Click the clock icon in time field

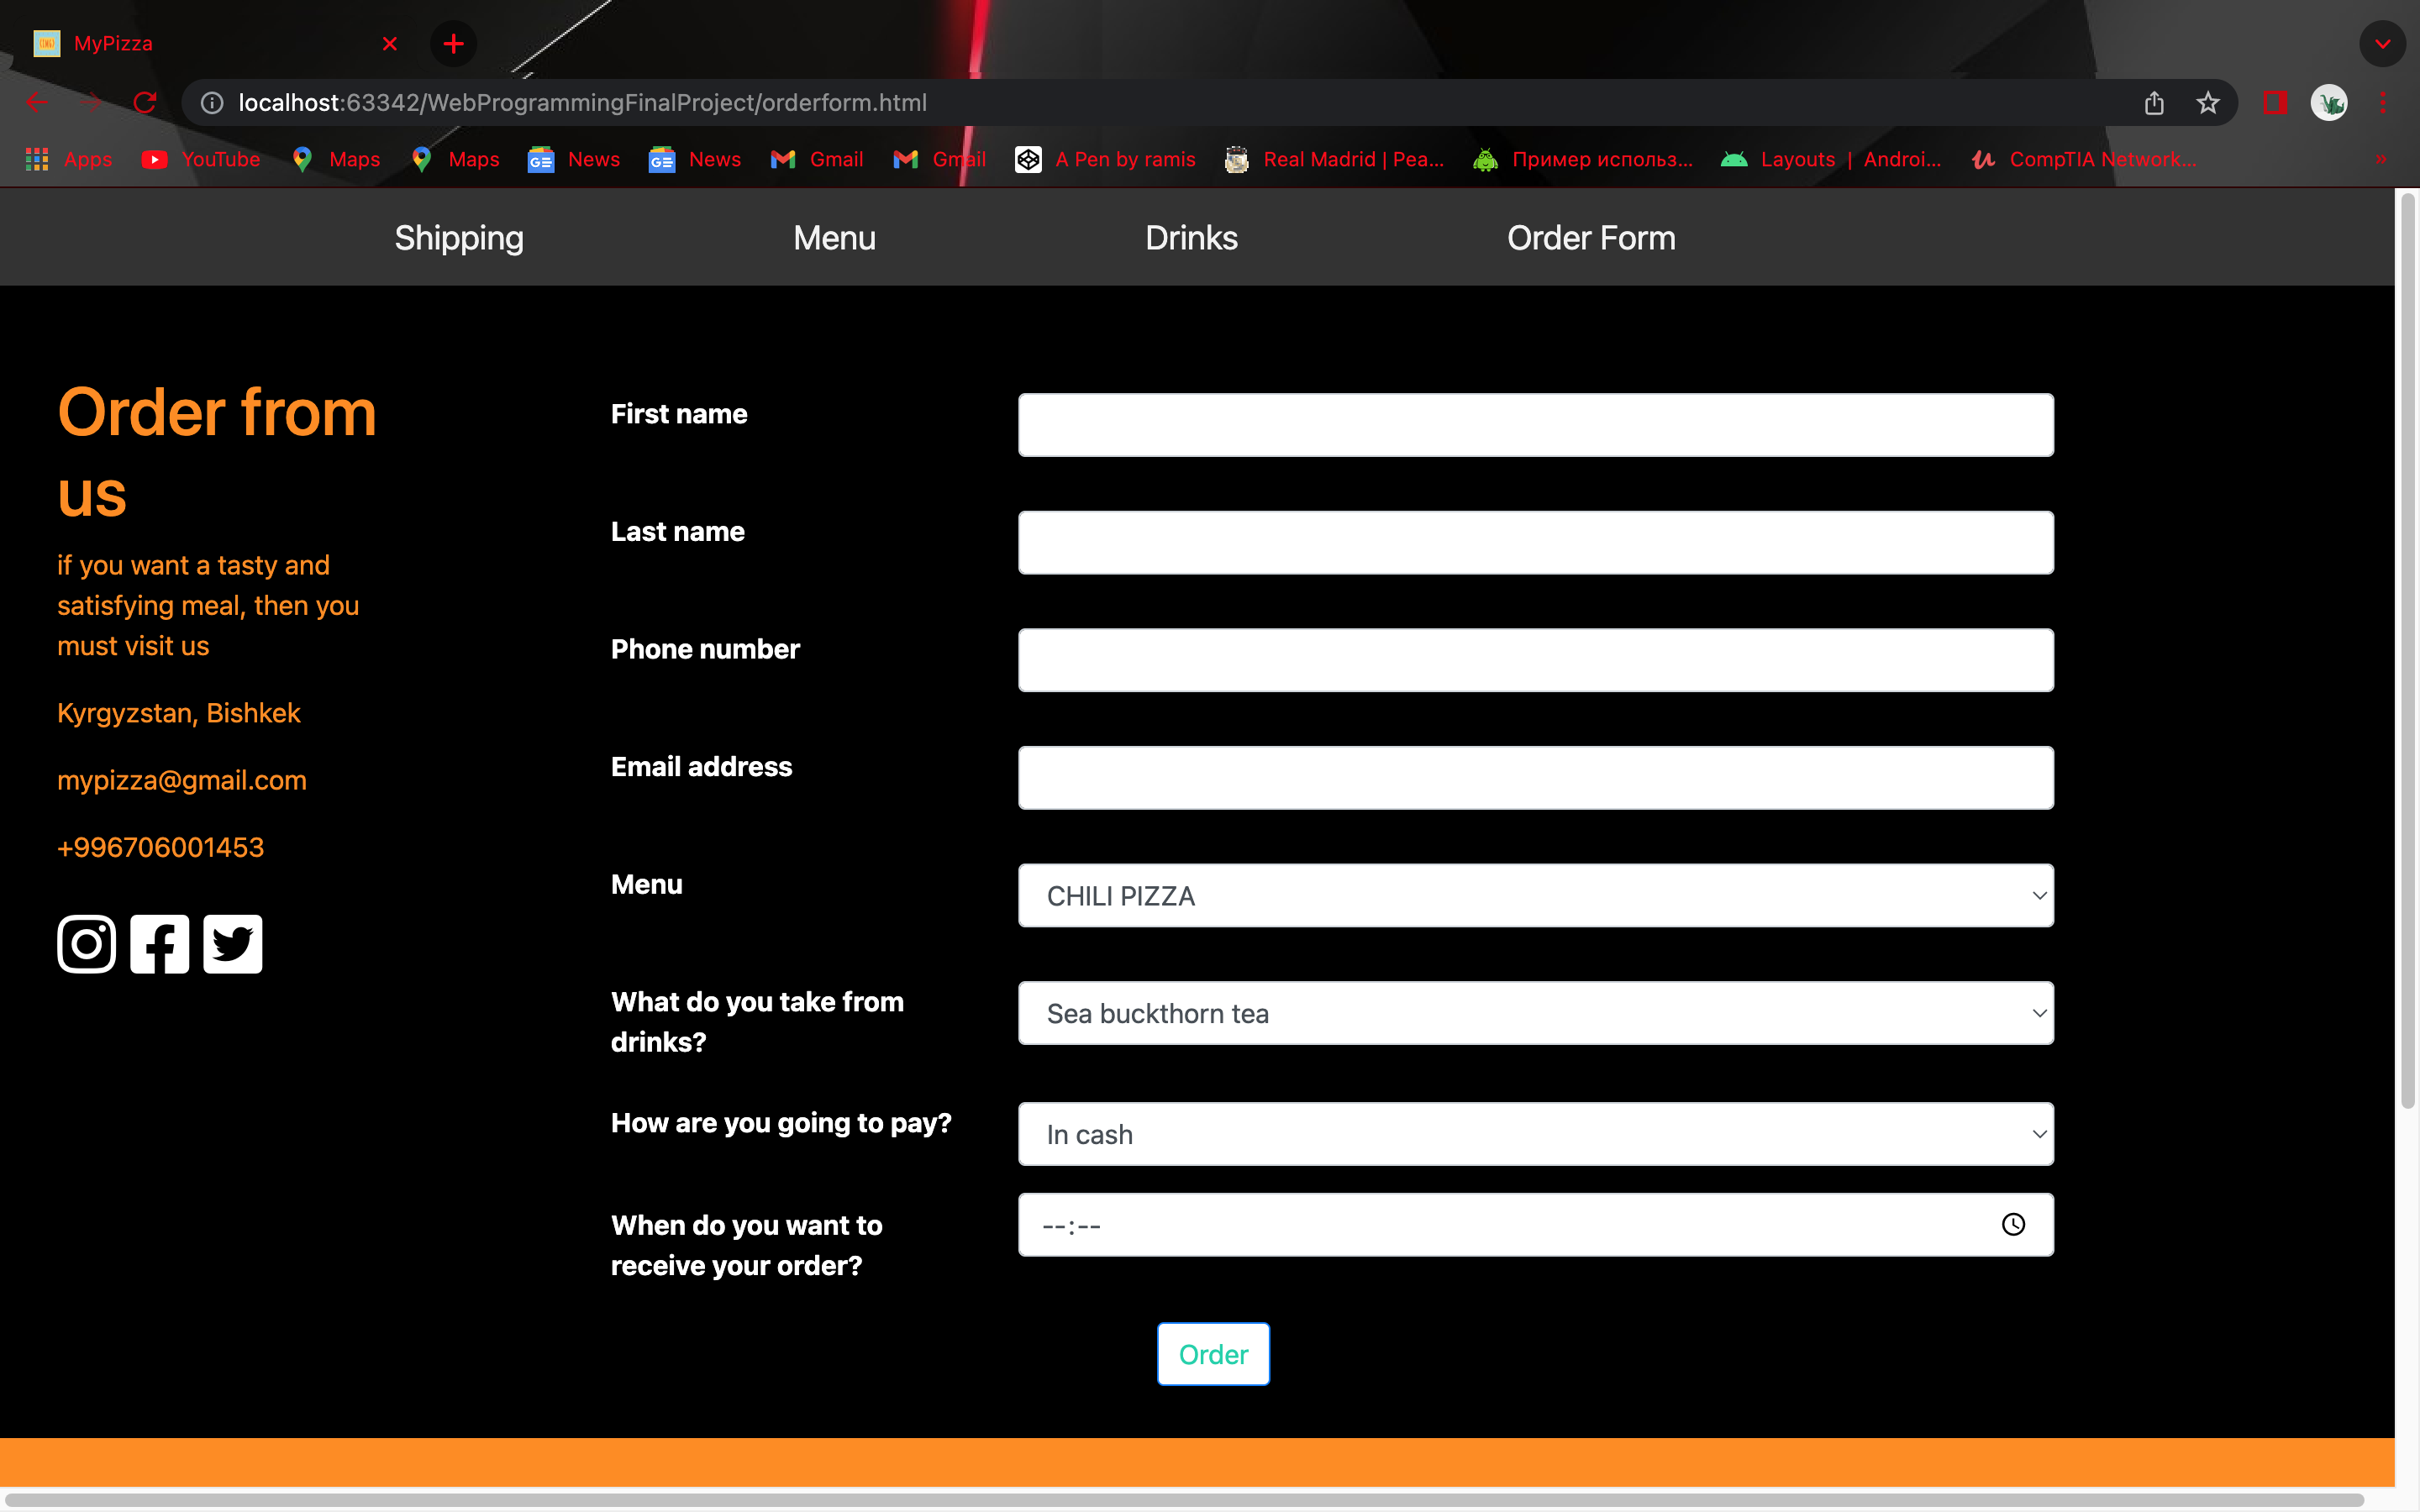coord(2012,1224)
